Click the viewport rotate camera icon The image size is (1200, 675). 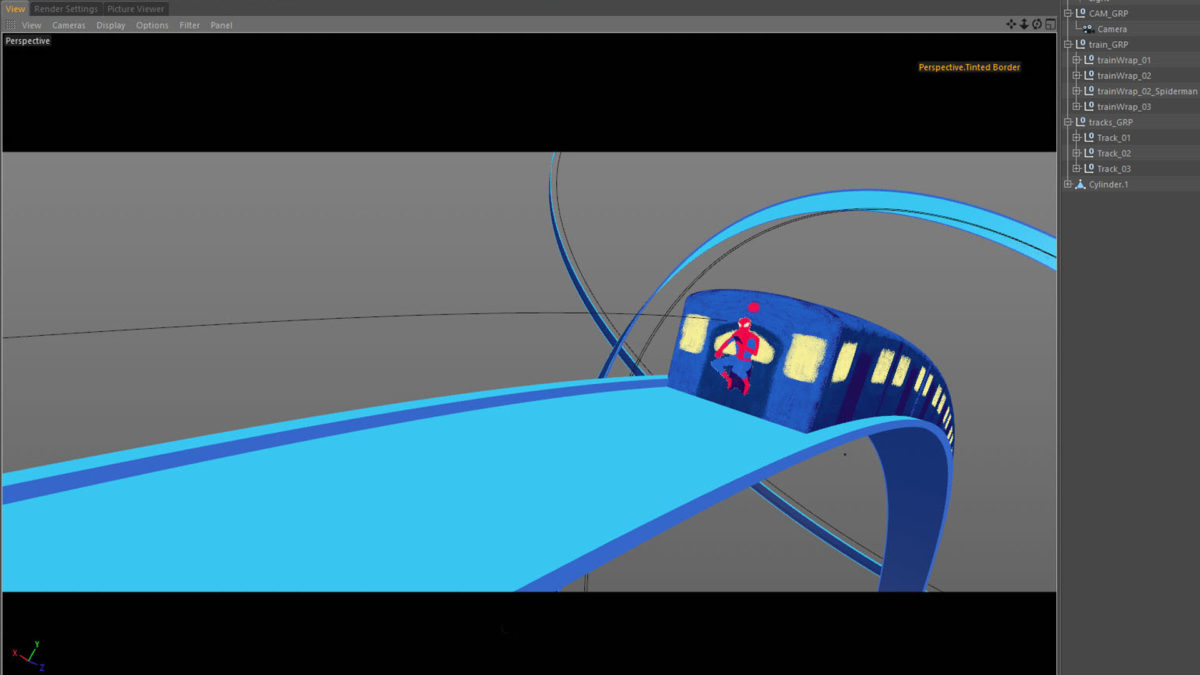tap(1037, 24)
